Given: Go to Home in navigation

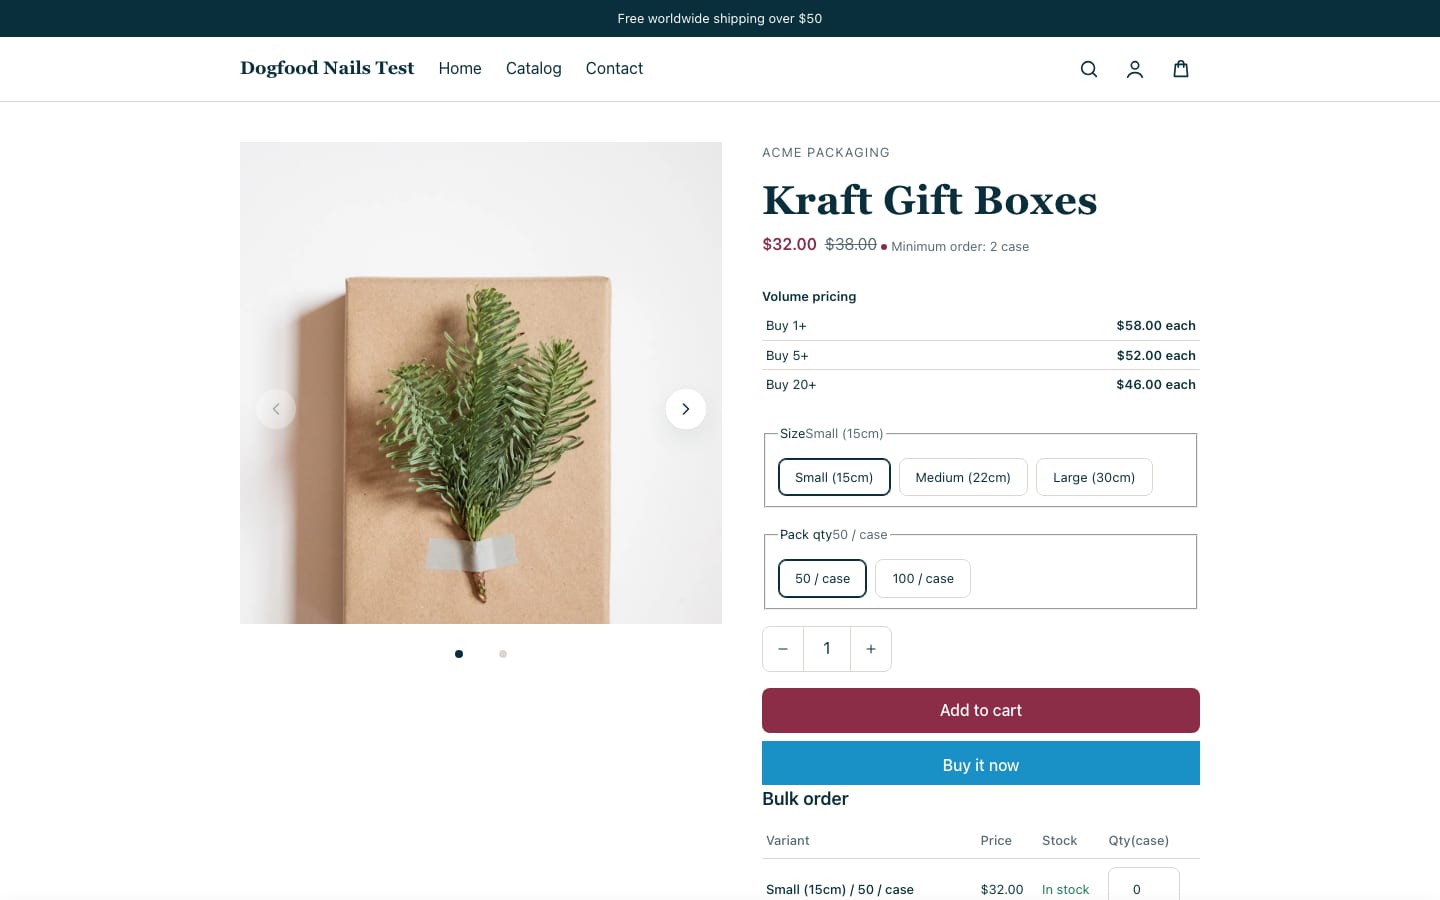Looking at the screenshot, I should [460, 68].
